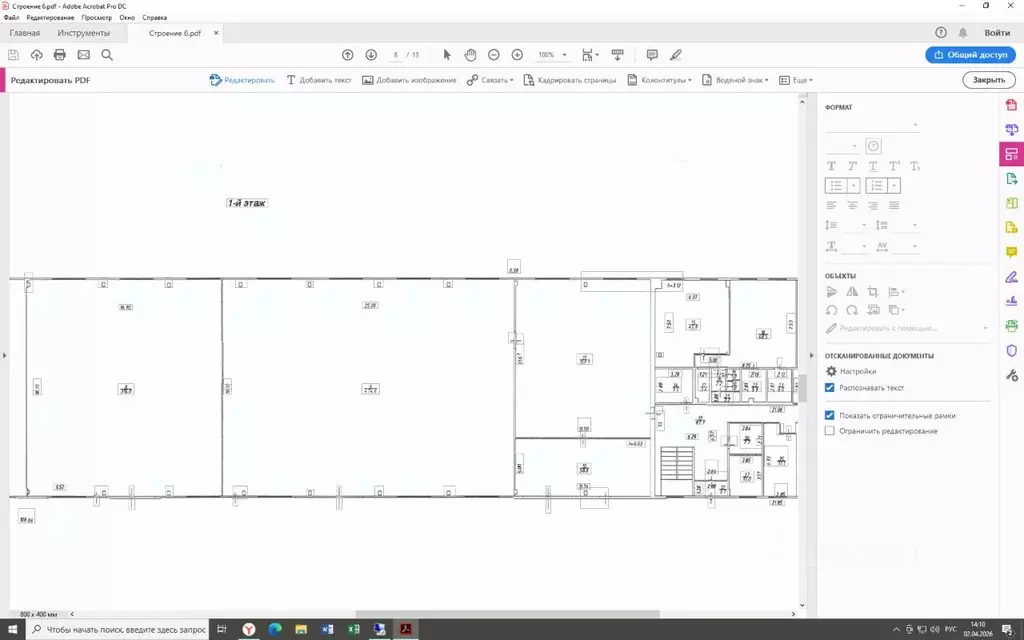Click the Общий доступ button
Viewport: 1024px width, 640px height.
[x=970, y=55]
